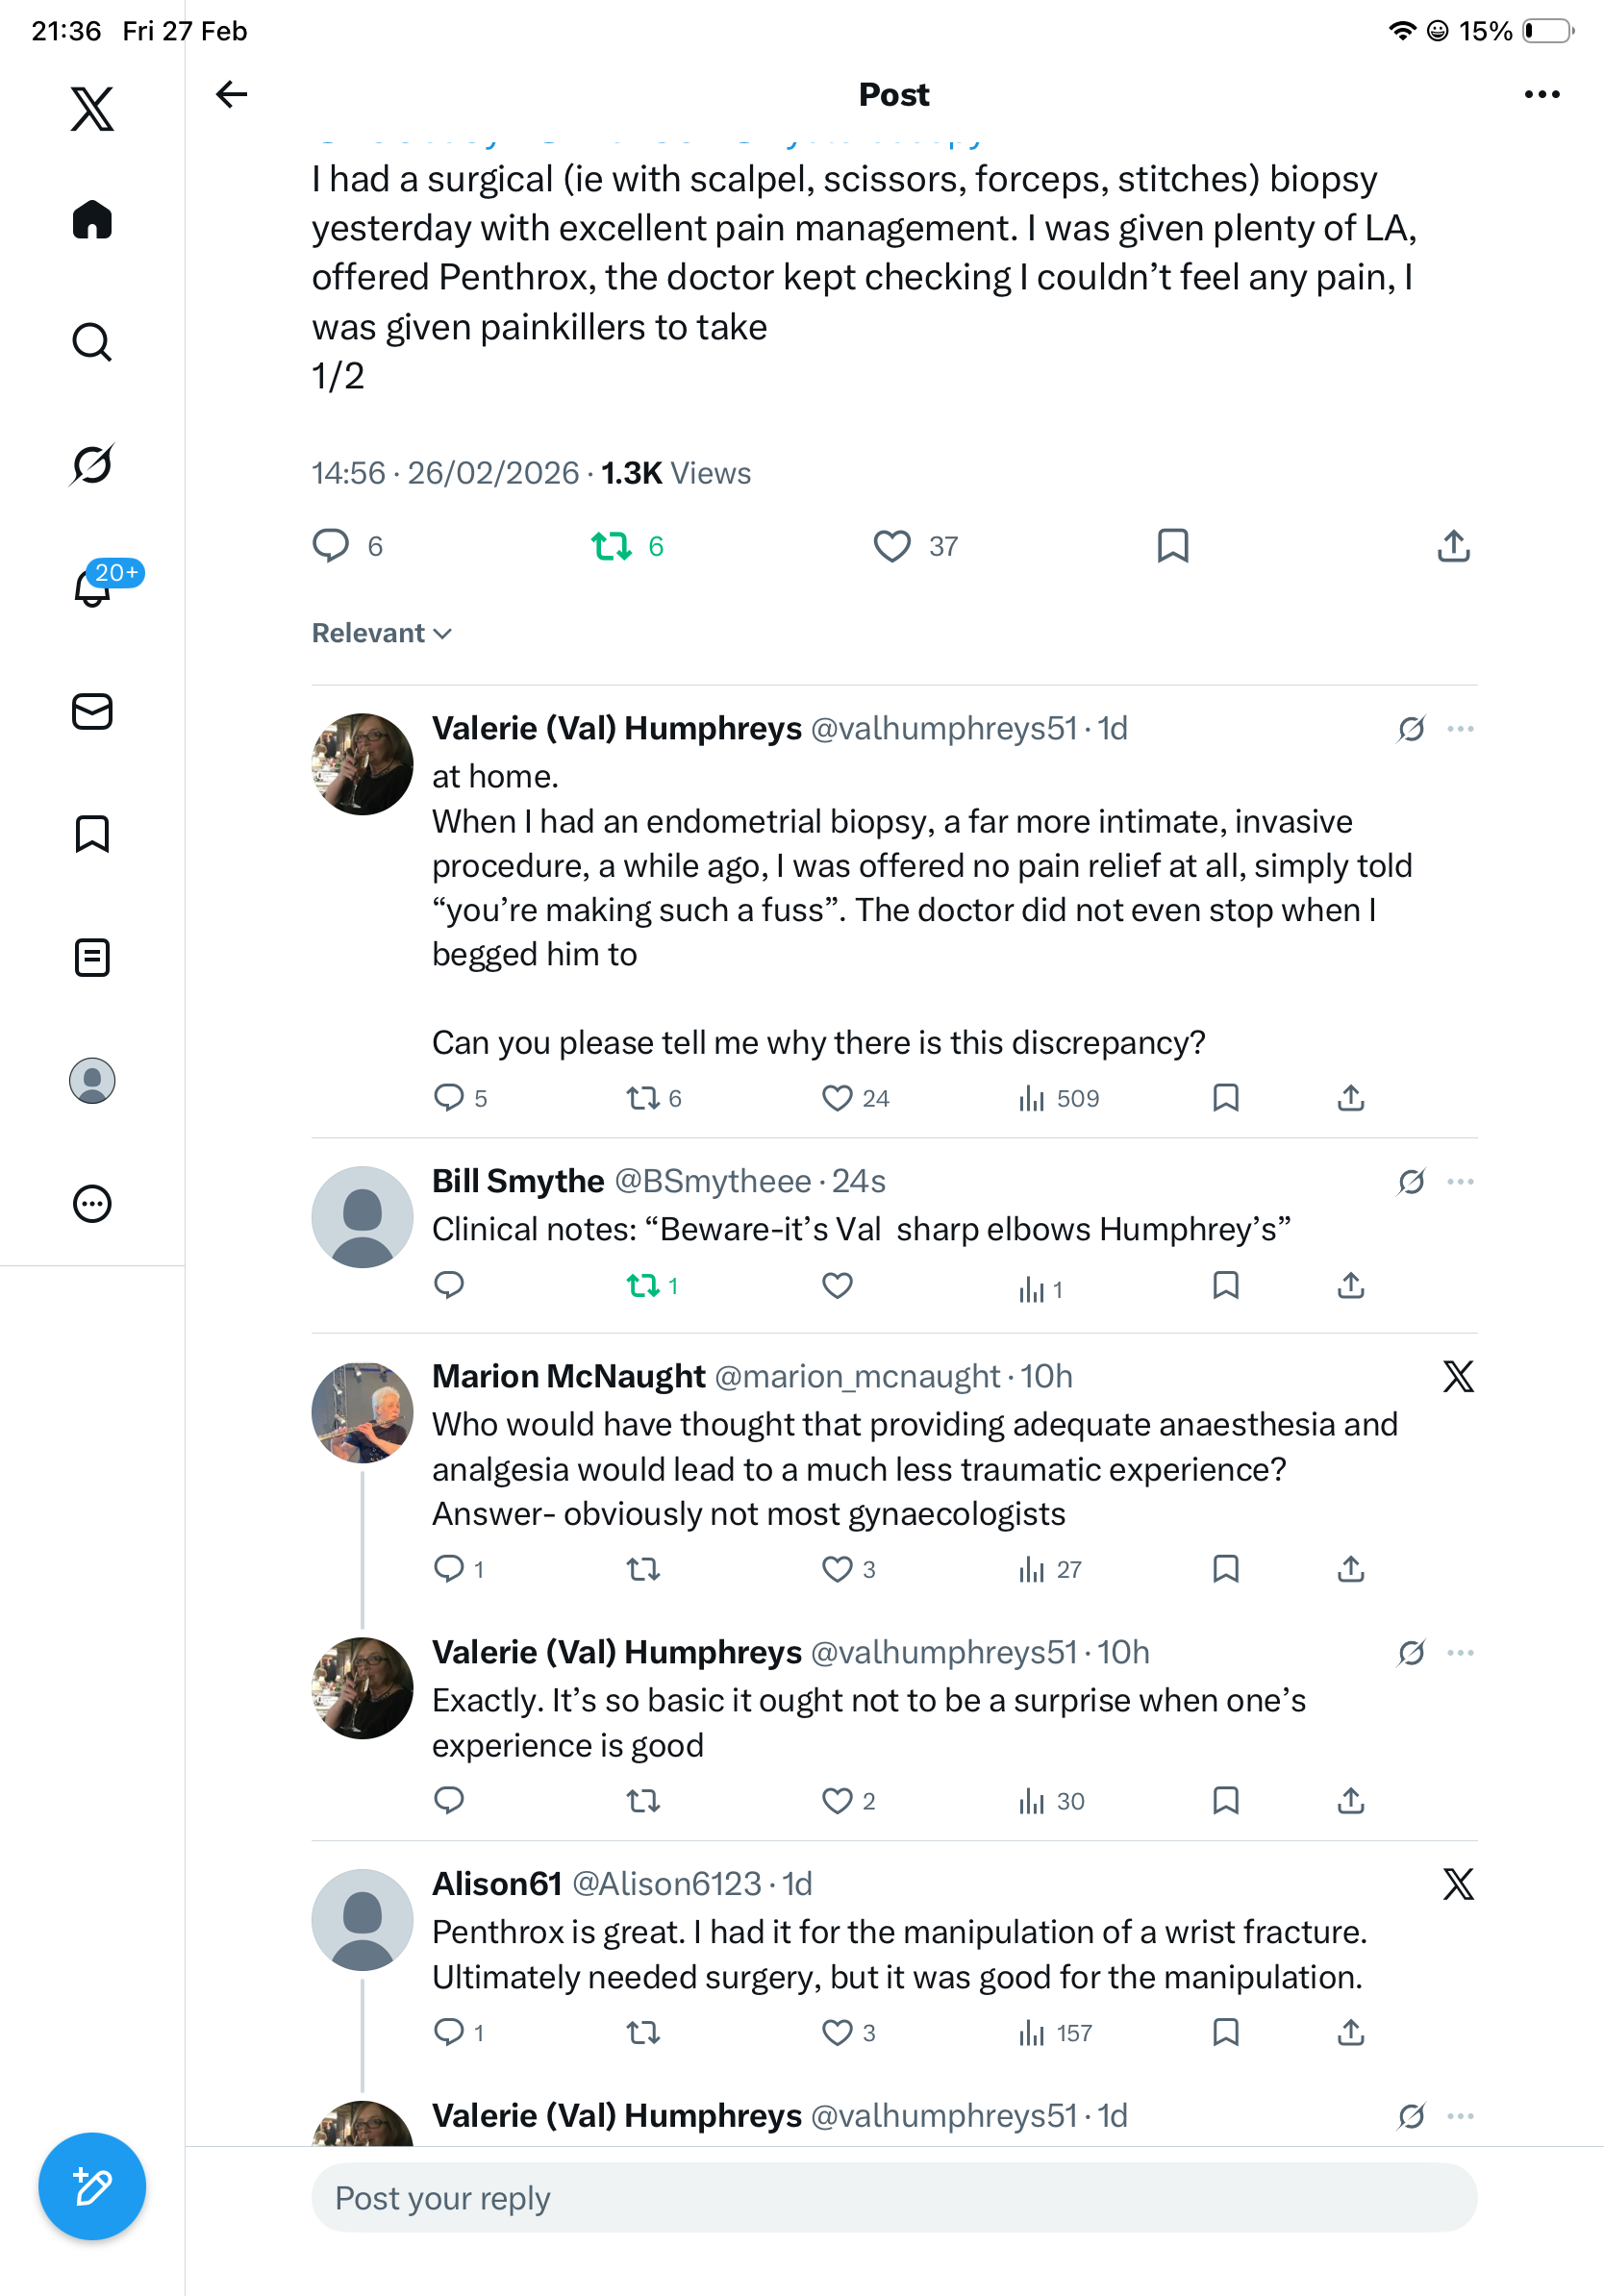1604x2296 pixels.
Task: Toggle the like heart on the main post
Action: tap(891, 546)
